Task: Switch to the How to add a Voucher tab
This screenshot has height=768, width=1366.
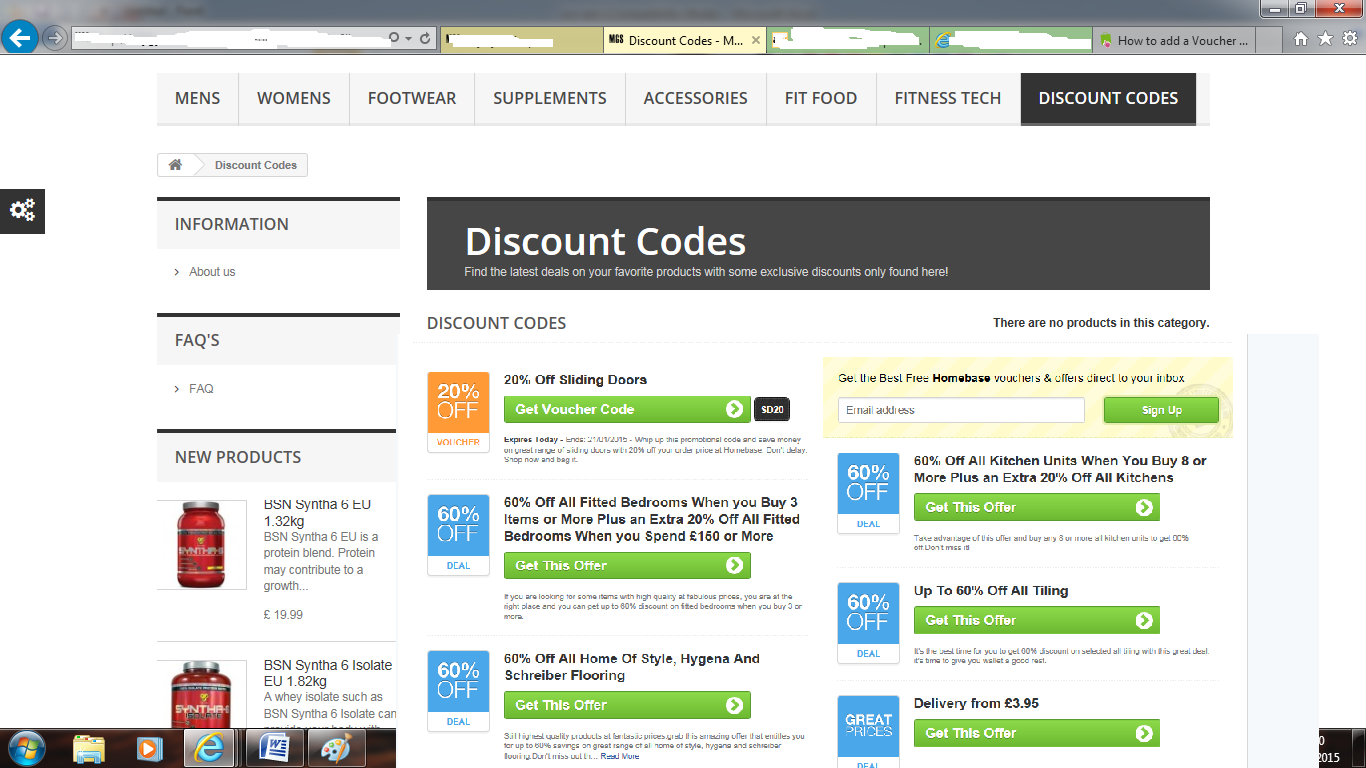Action: click(x=1175, y=40)
